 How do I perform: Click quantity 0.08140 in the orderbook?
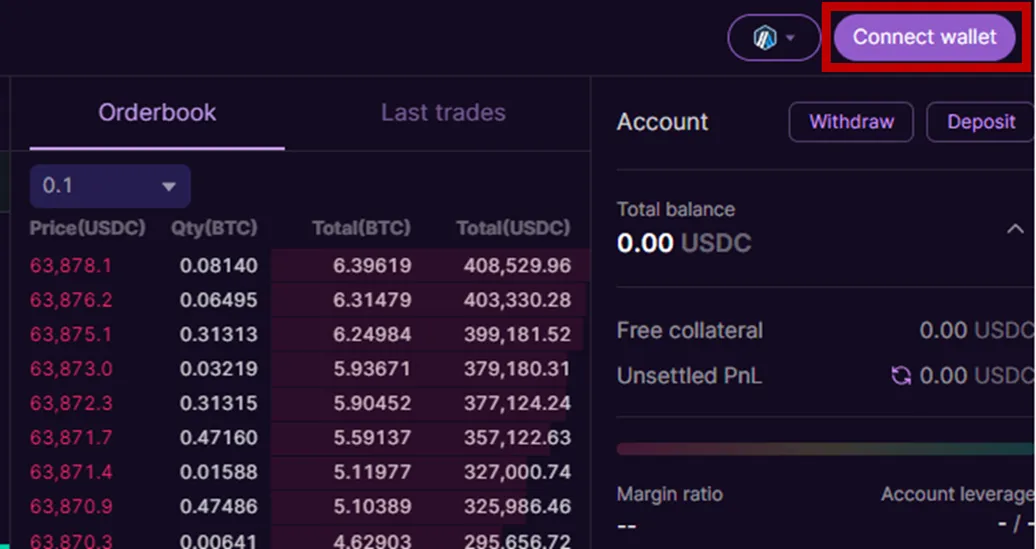coord(219,266)
